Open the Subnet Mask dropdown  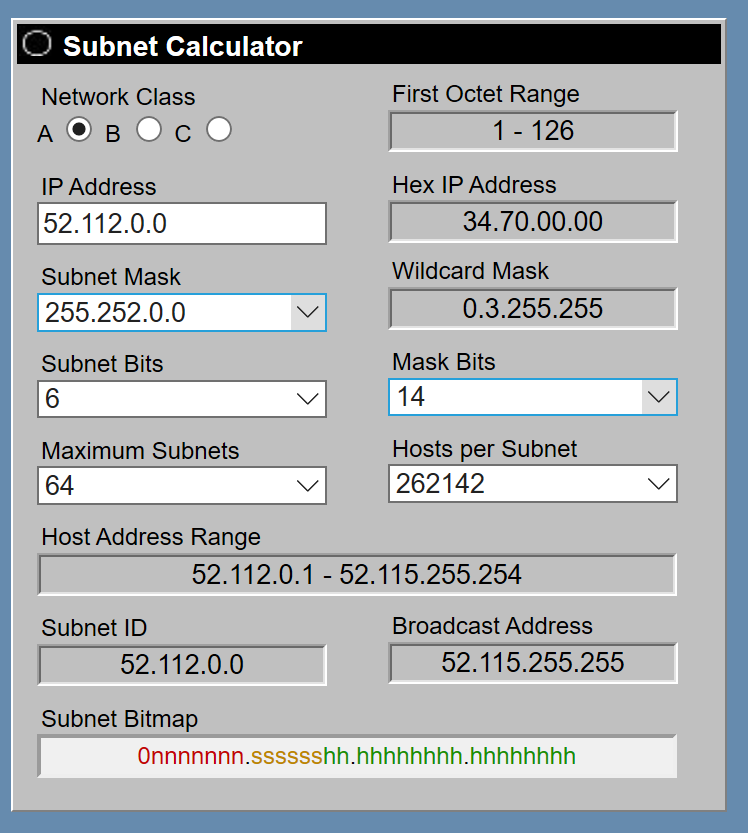tap(182, 312)
